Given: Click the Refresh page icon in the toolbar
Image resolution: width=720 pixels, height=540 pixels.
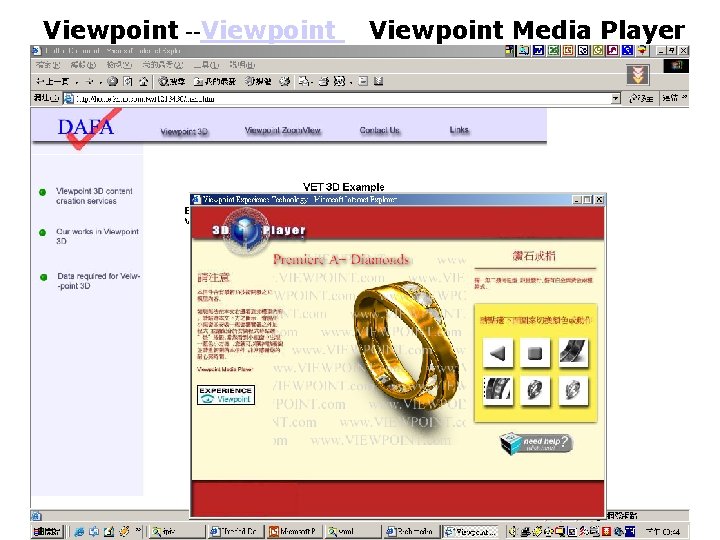Looking at the screenshot, I should [128, 82].
